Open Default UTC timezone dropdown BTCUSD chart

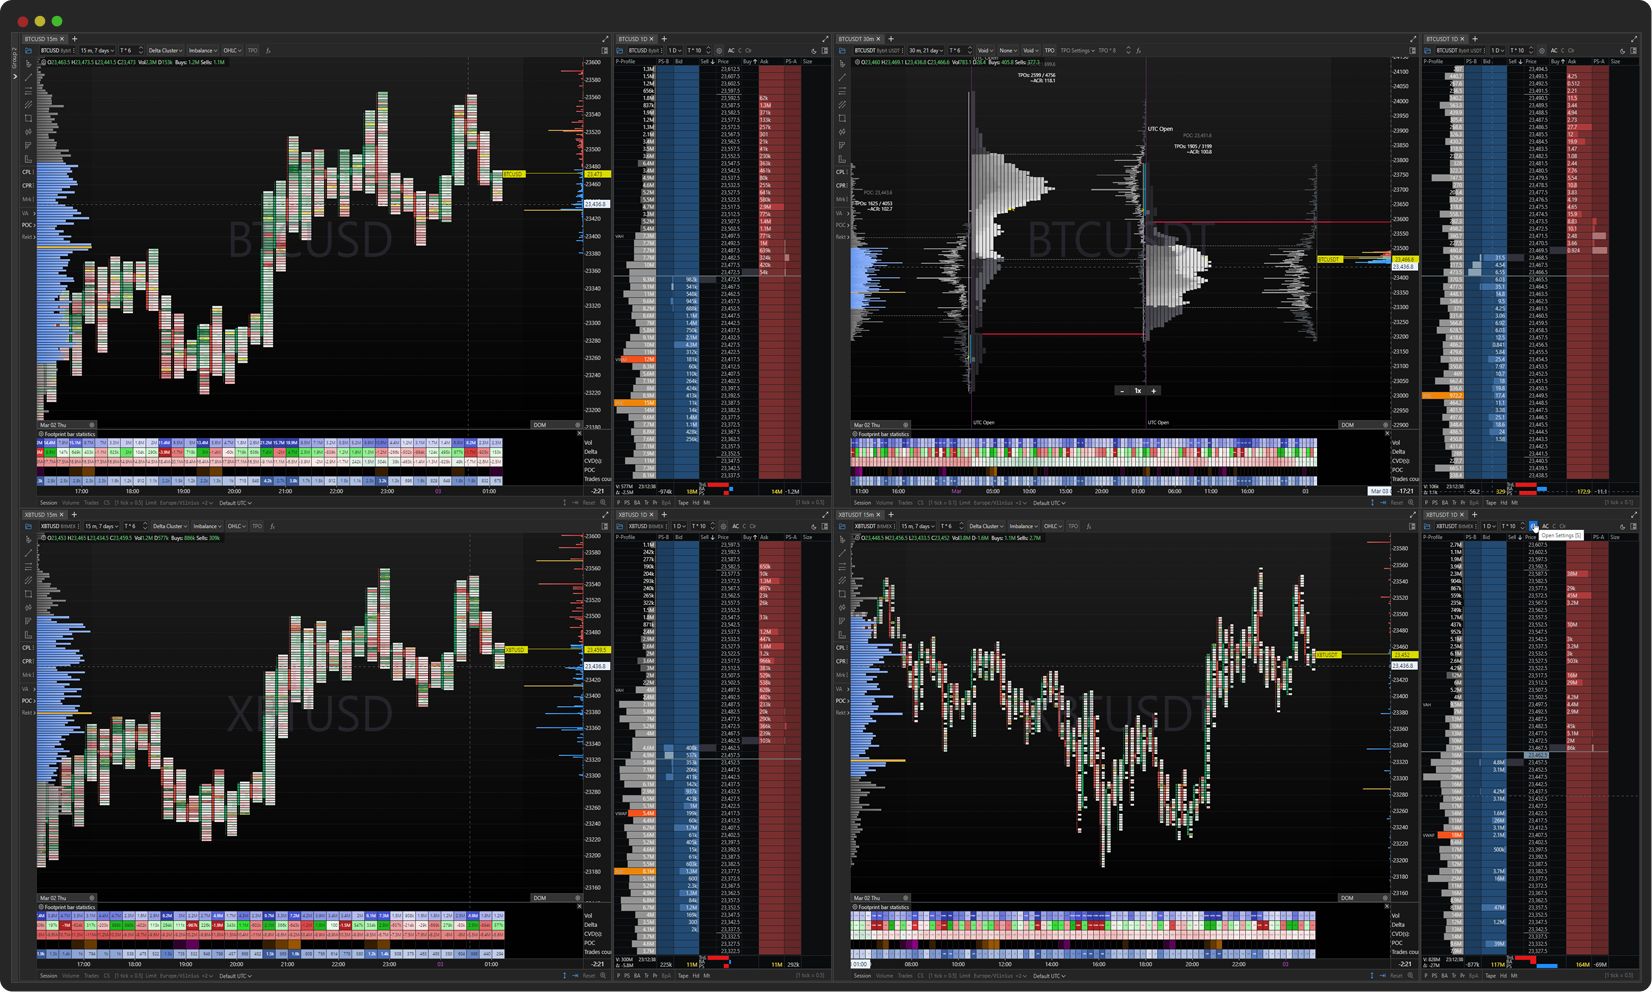point(236,502)
